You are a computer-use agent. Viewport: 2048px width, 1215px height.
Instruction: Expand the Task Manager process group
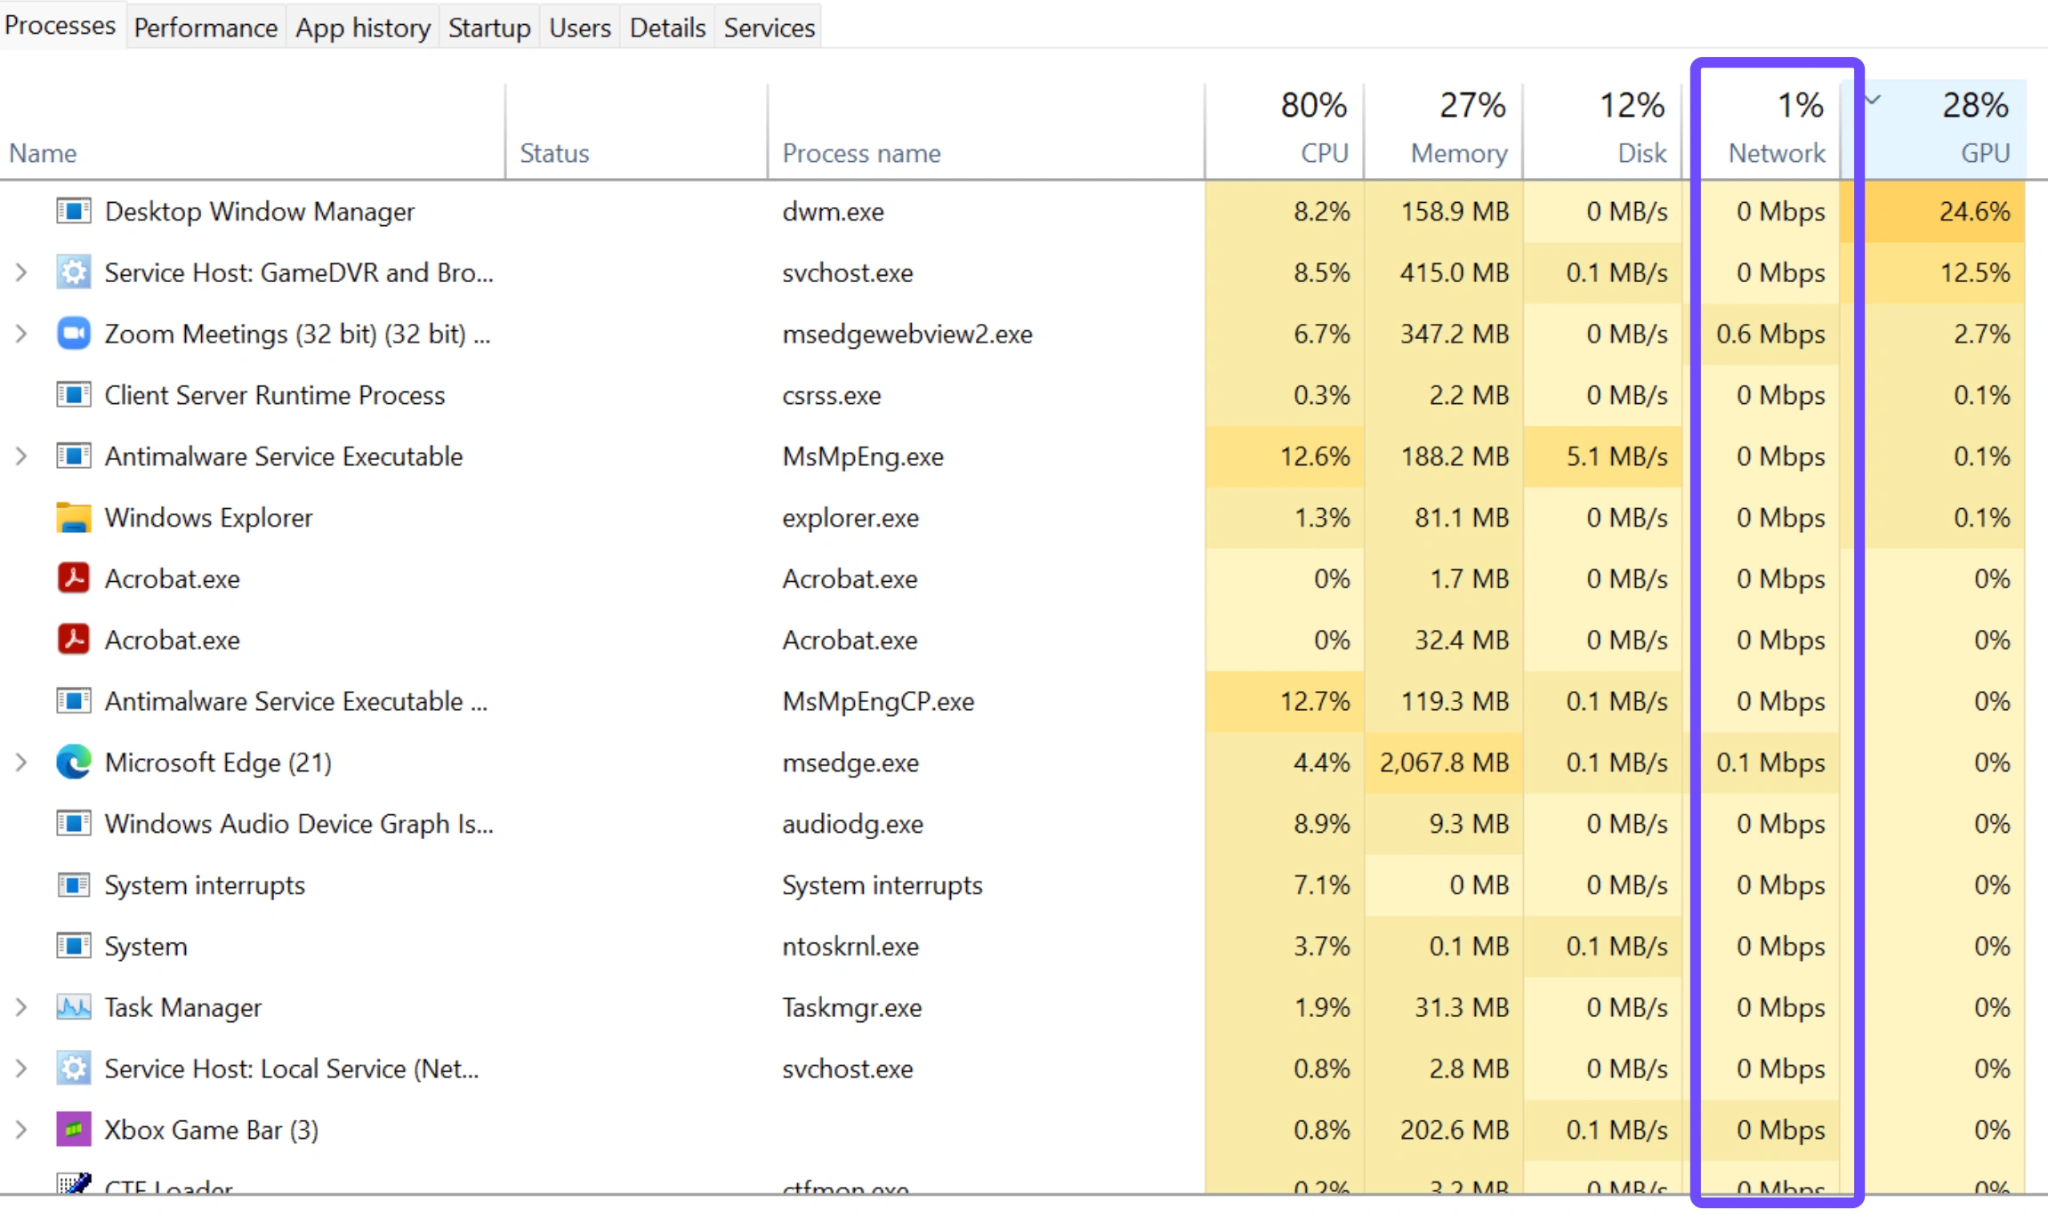point(21,1007)
